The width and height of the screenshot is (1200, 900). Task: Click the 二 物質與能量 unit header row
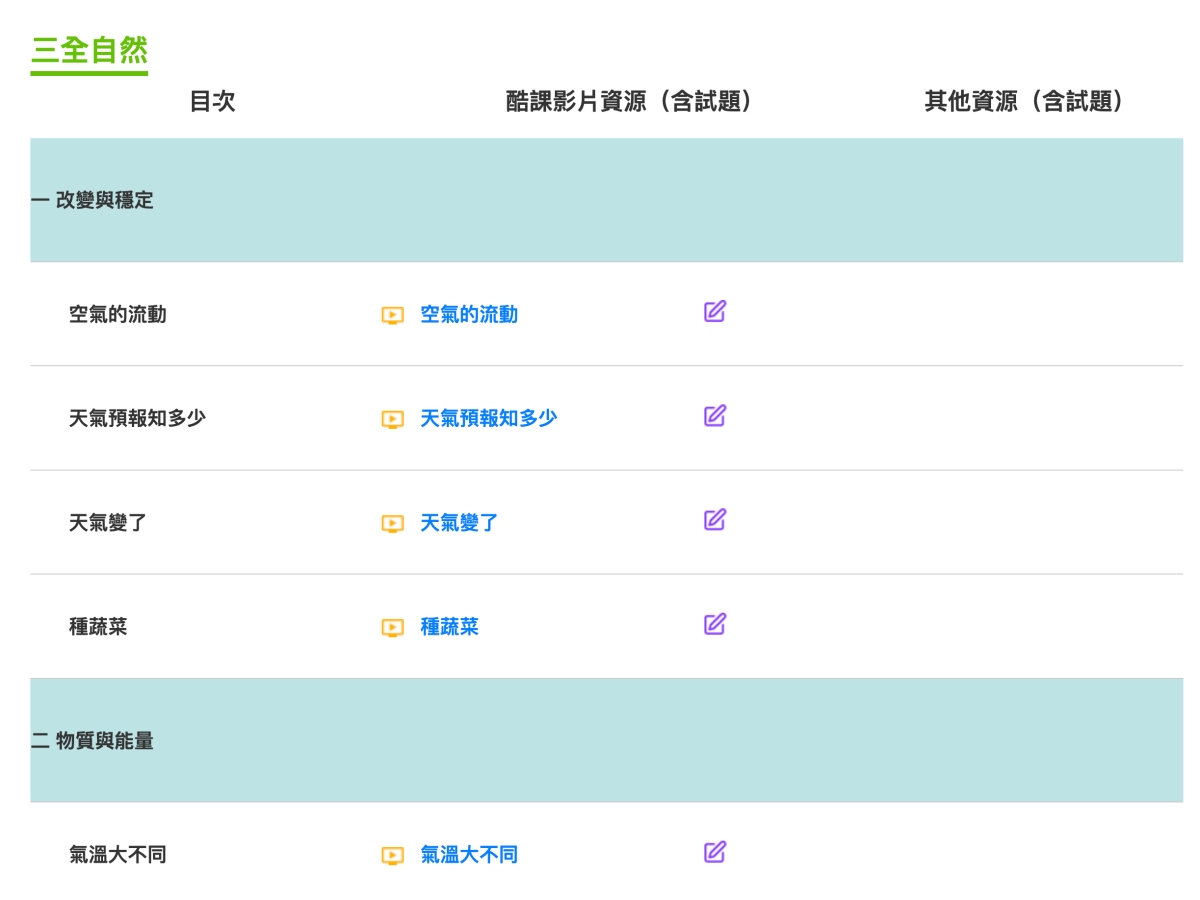pyautogui.click(x=92, y=741)
